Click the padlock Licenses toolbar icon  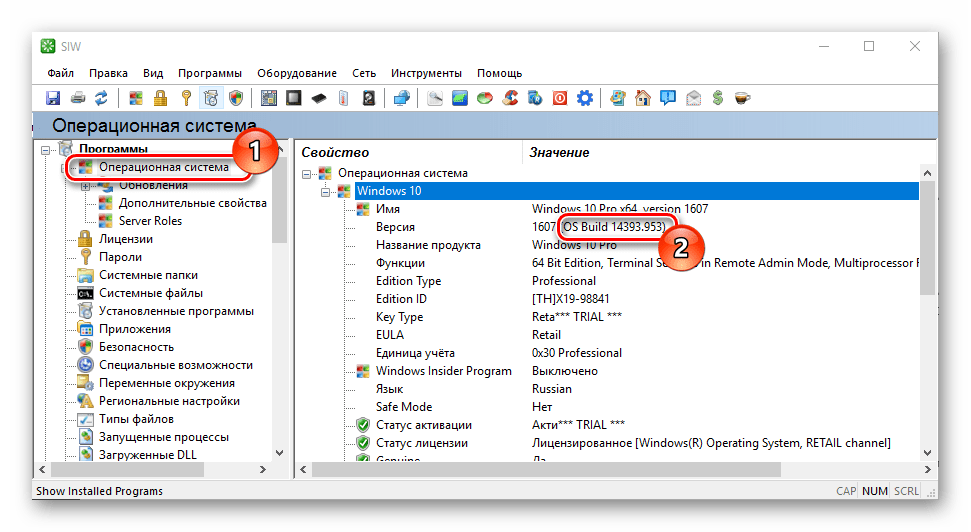point(160,98)
